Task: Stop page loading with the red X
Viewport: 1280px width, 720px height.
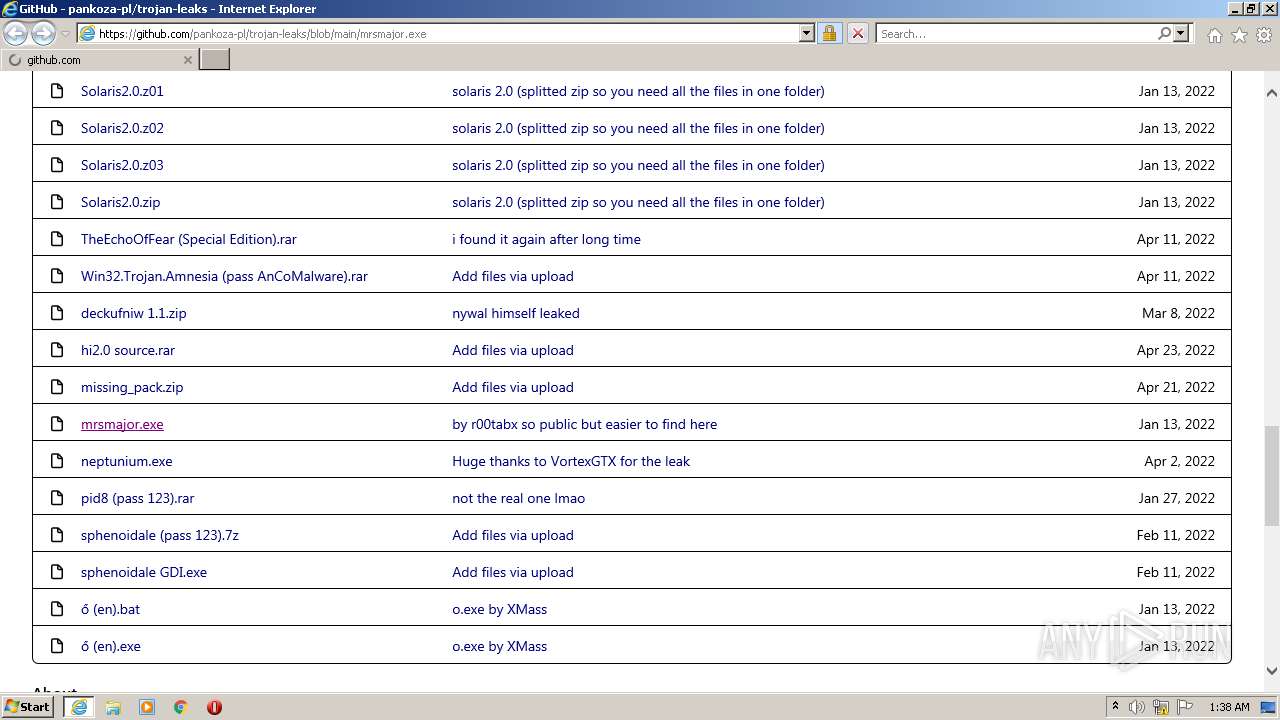Action: (x=857, y=33)
